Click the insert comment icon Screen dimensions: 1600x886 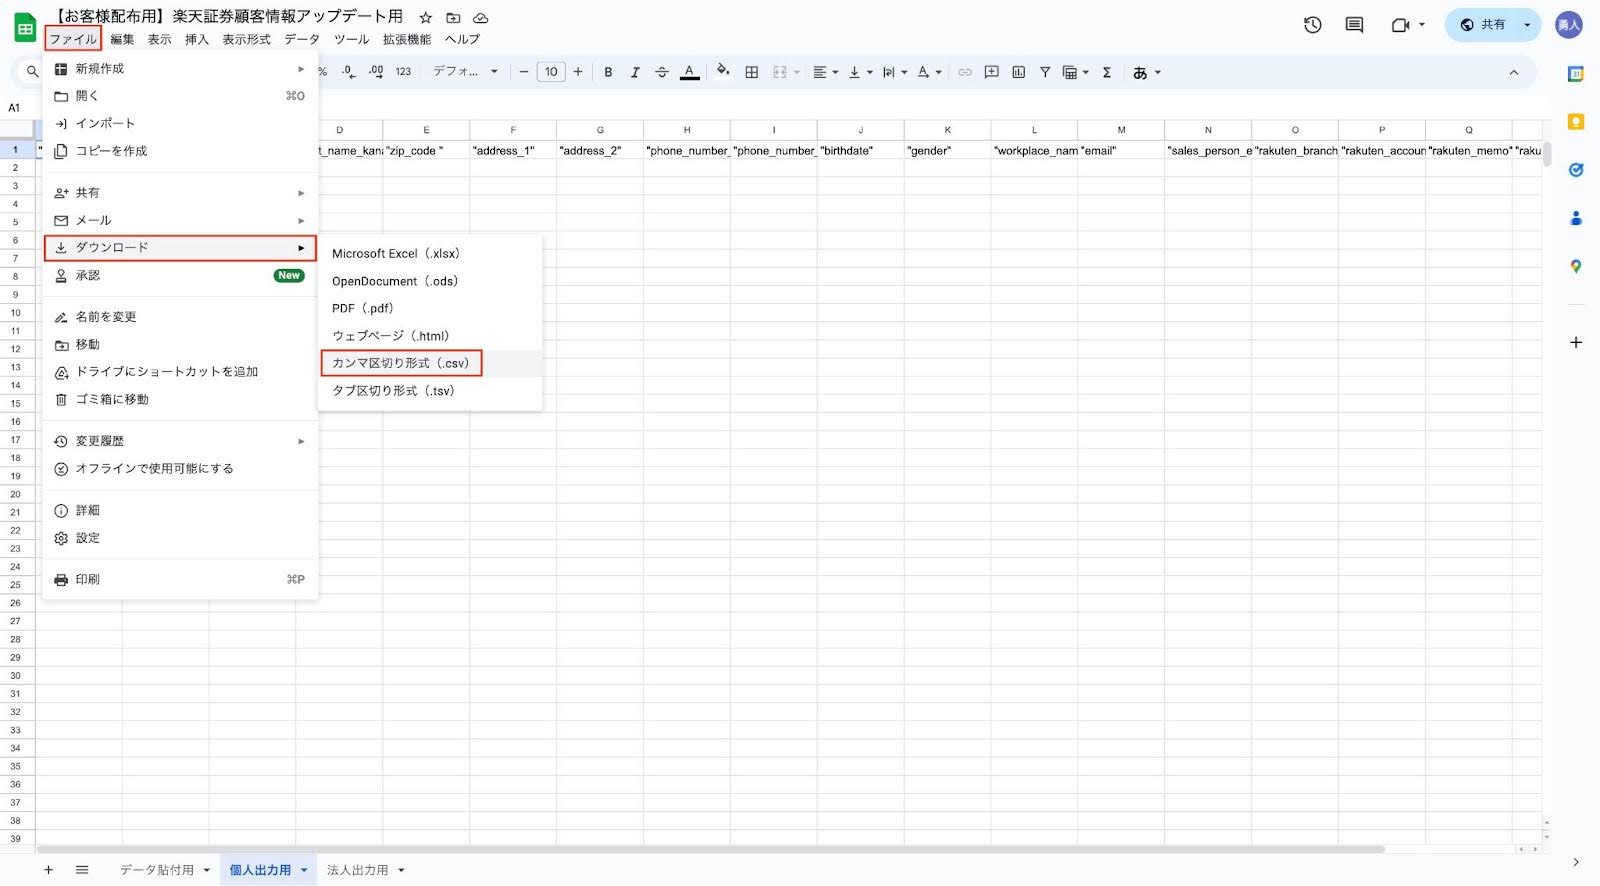(992, 72)
